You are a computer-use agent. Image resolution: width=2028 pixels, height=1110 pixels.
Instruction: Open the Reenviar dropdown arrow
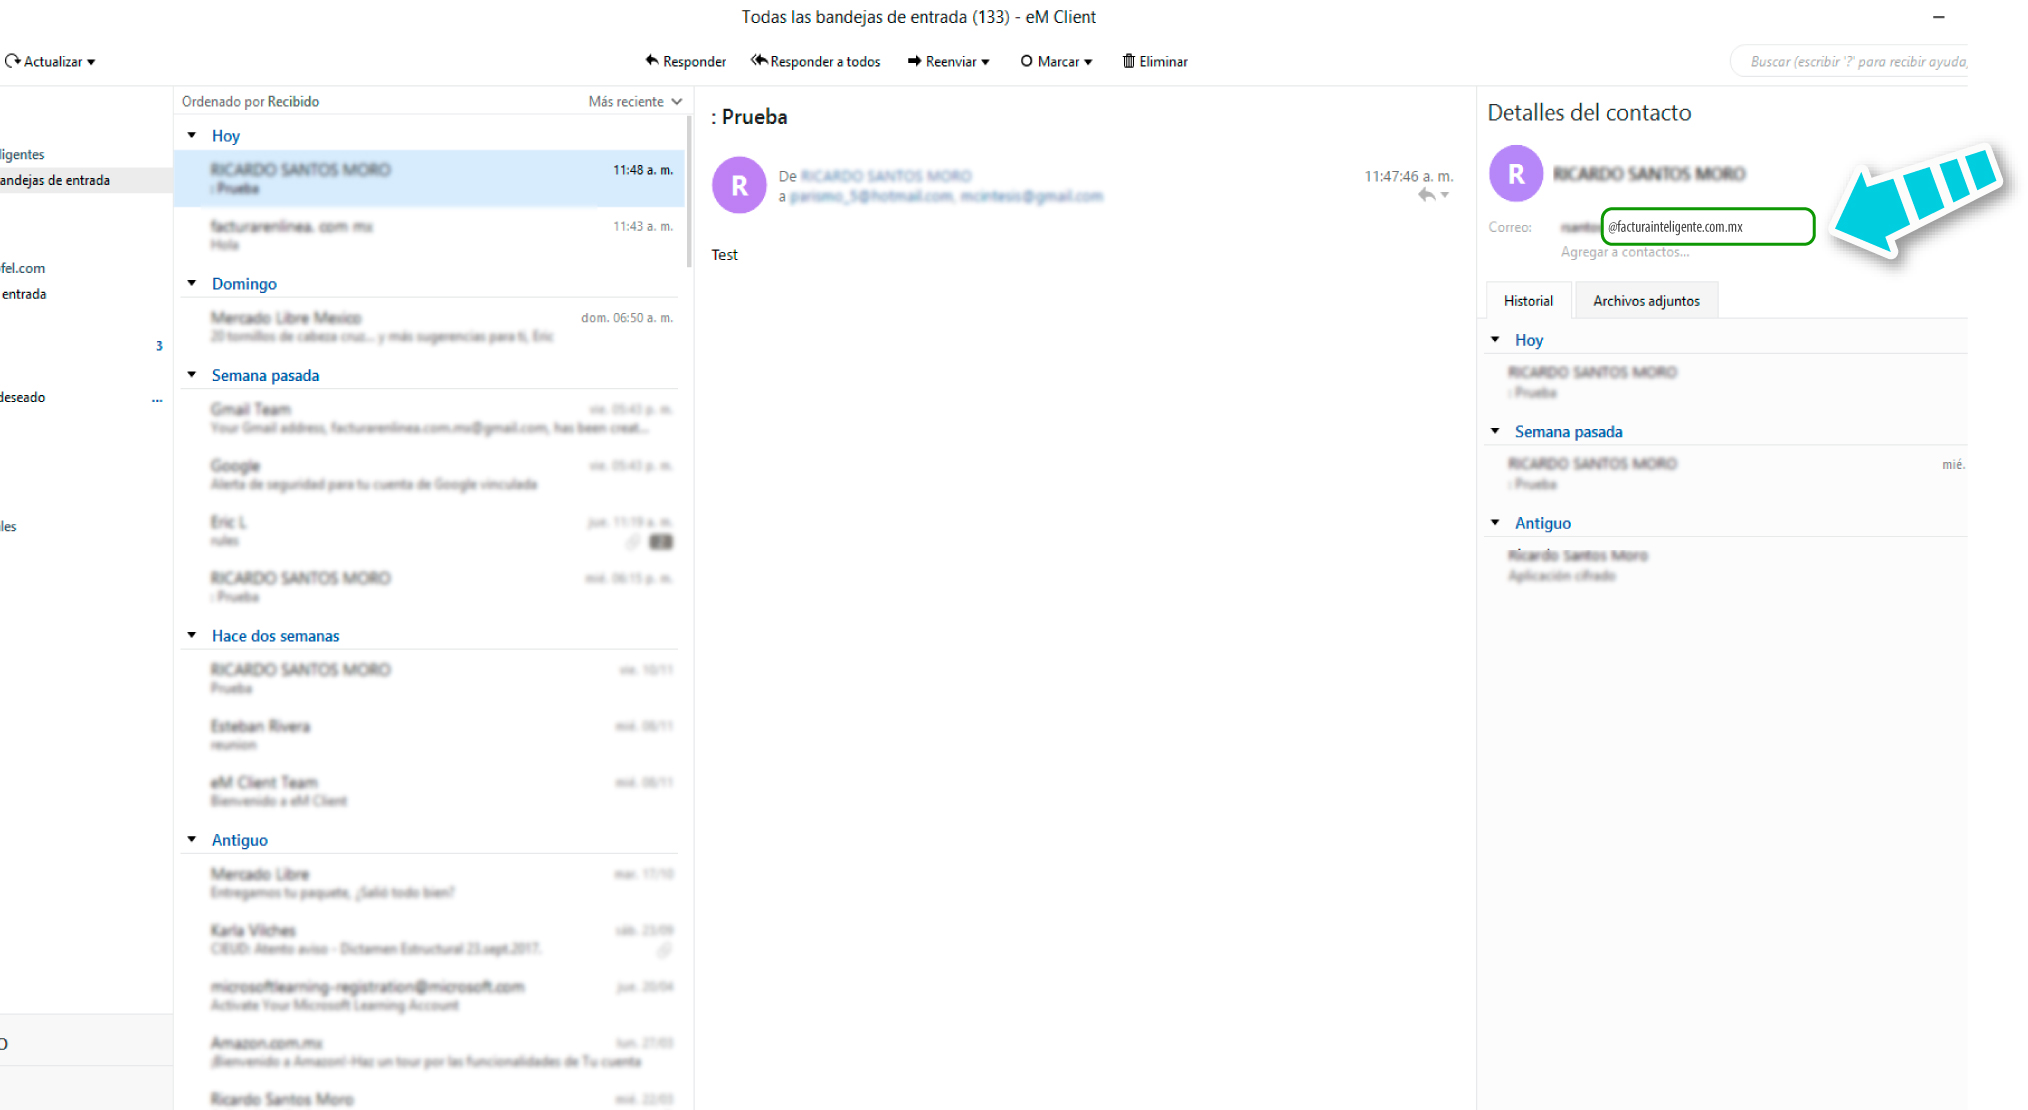click(986, 62)
